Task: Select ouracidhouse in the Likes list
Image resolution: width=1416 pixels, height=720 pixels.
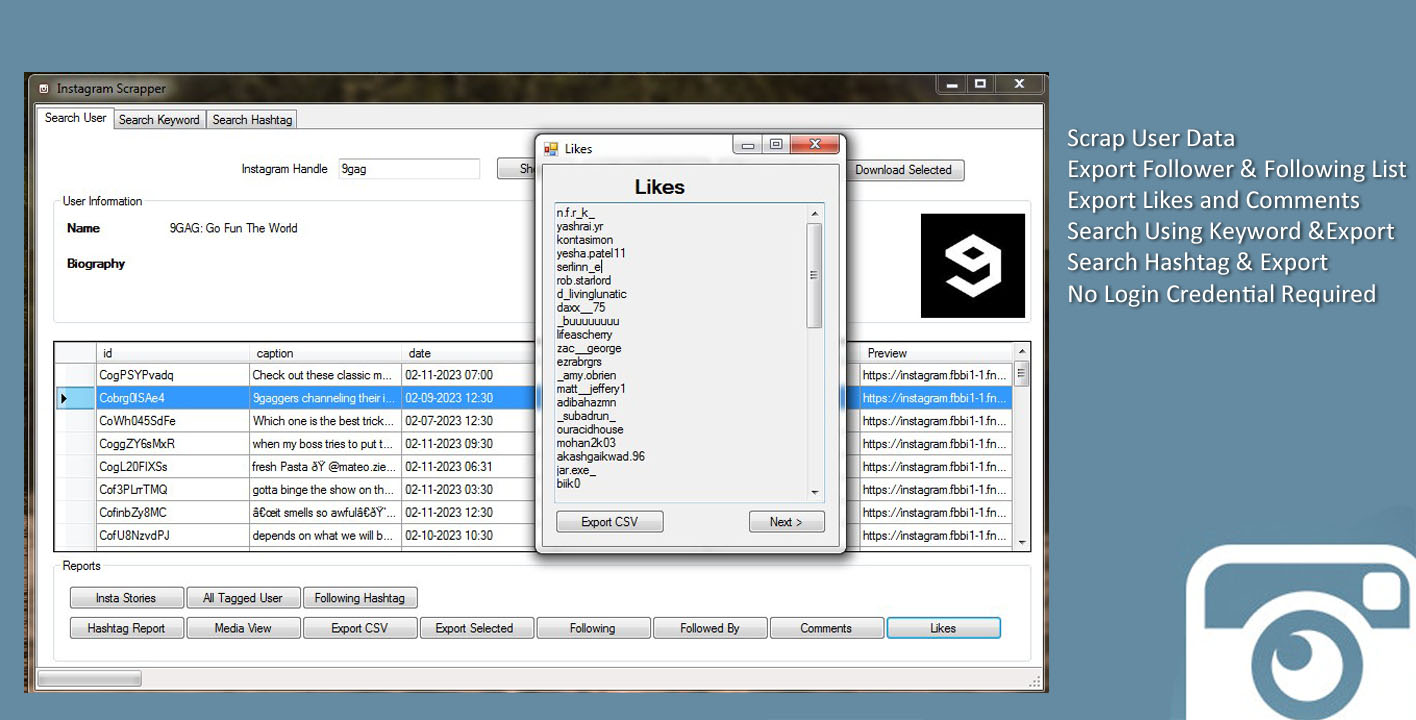Action: pyautogui.click(x=590, y=430)
